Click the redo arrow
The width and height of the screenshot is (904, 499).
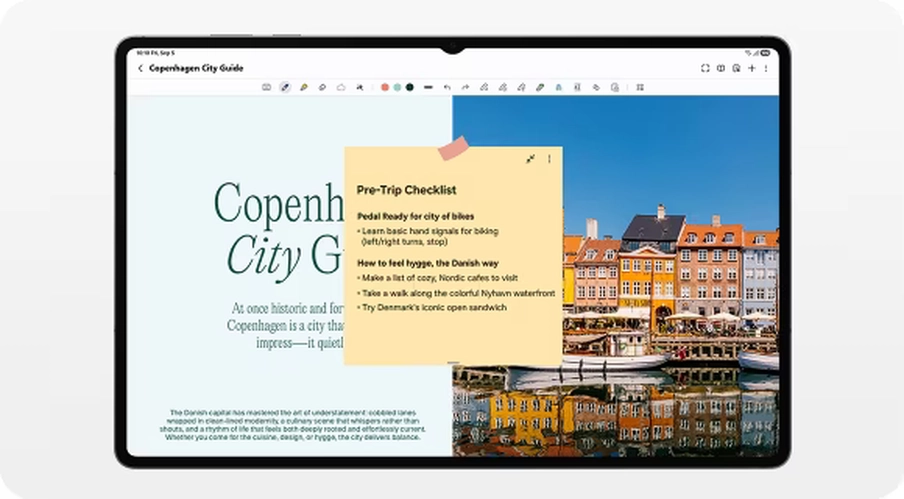(x=465, y=88)
